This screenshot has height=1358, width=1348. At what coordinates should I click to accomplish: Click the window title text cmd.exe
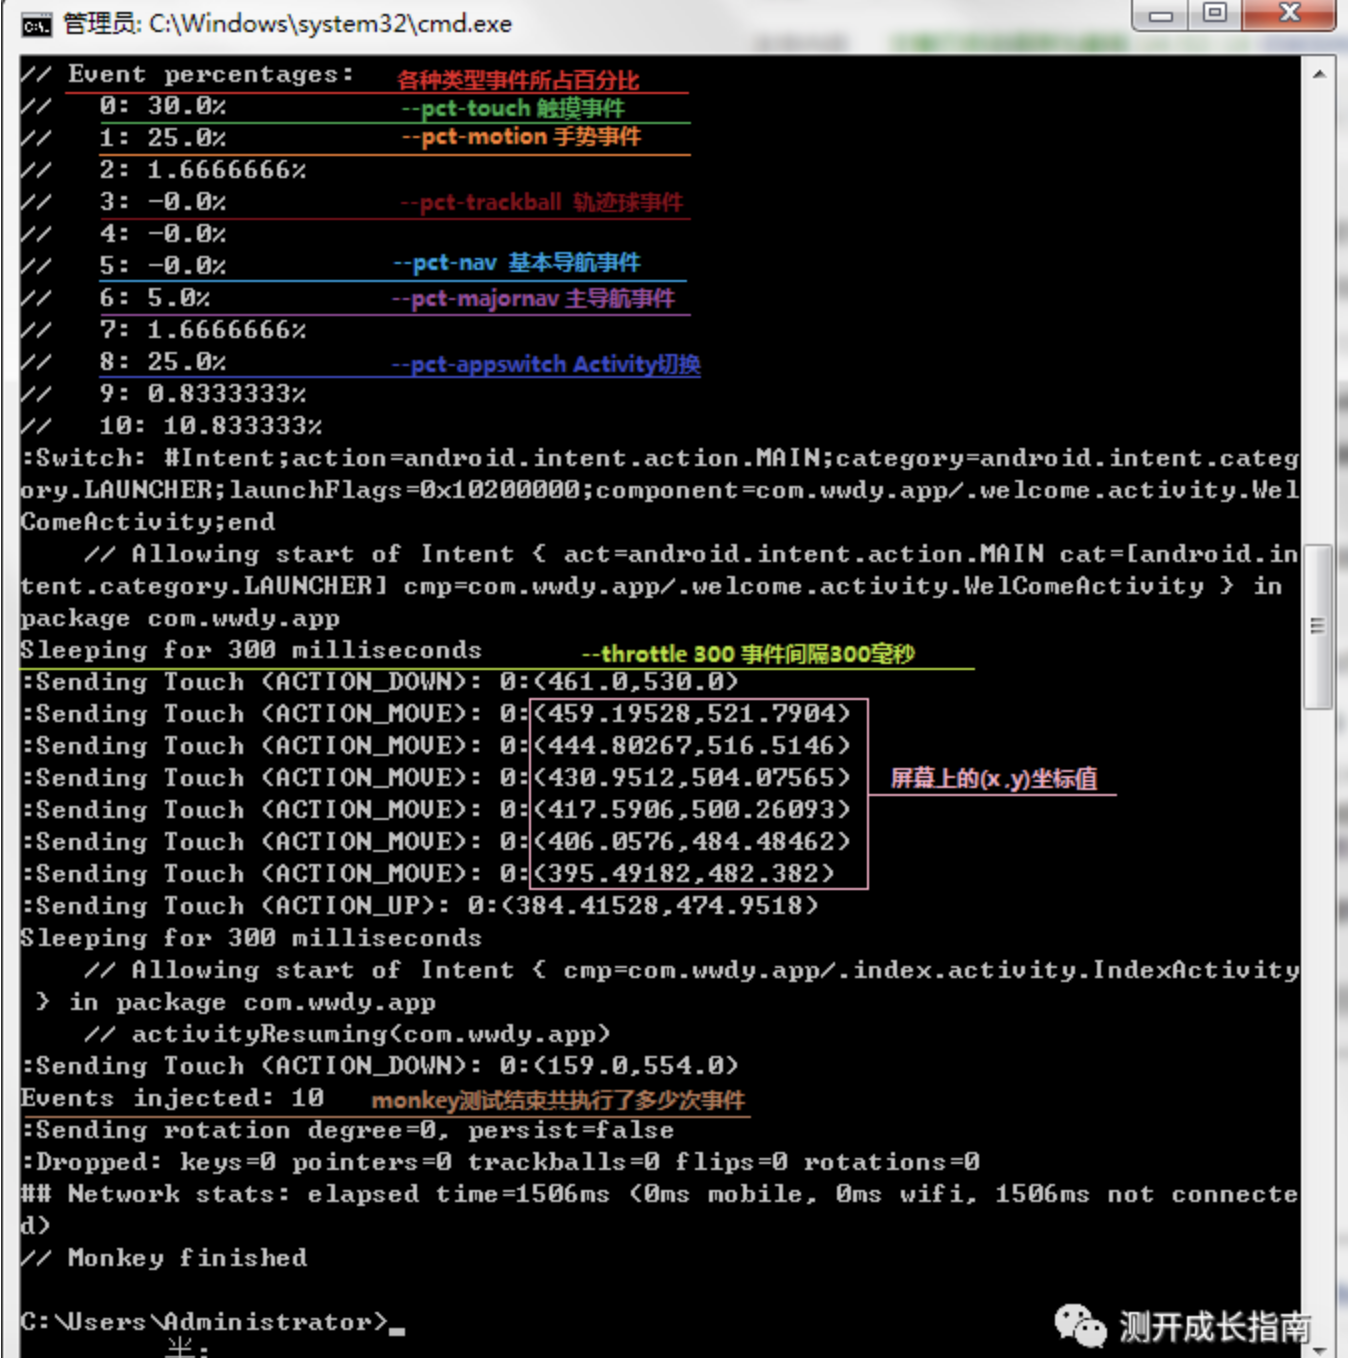tap(288, 23)
